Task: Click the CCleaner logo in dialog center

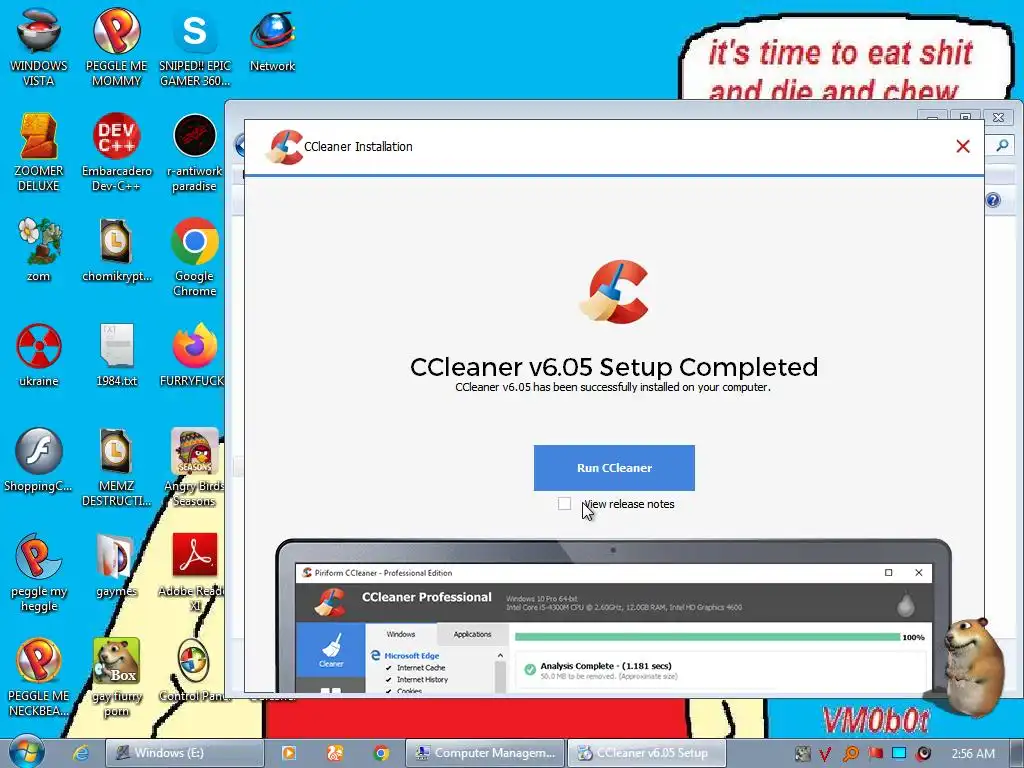Action: (614, 291)
